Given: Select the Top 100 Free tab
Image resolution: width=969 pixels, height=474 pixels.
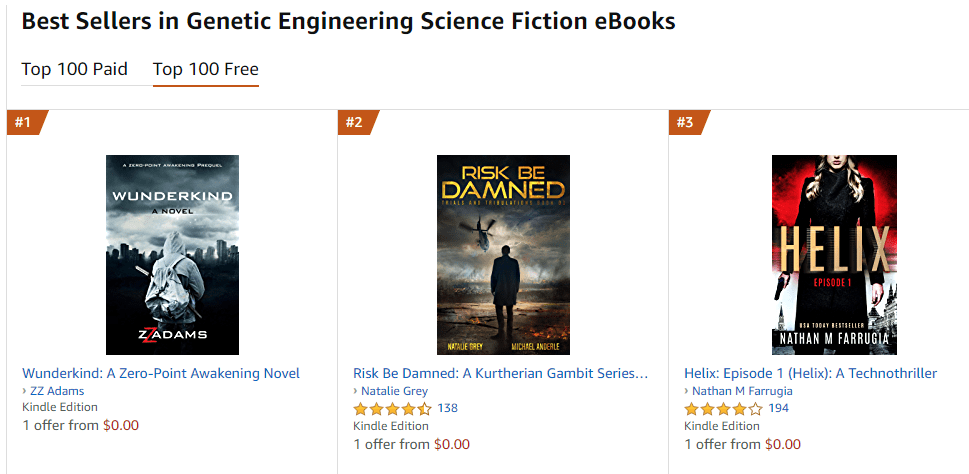Looking at the screenshot, I should pyautogui.click(x=205, y=69).
